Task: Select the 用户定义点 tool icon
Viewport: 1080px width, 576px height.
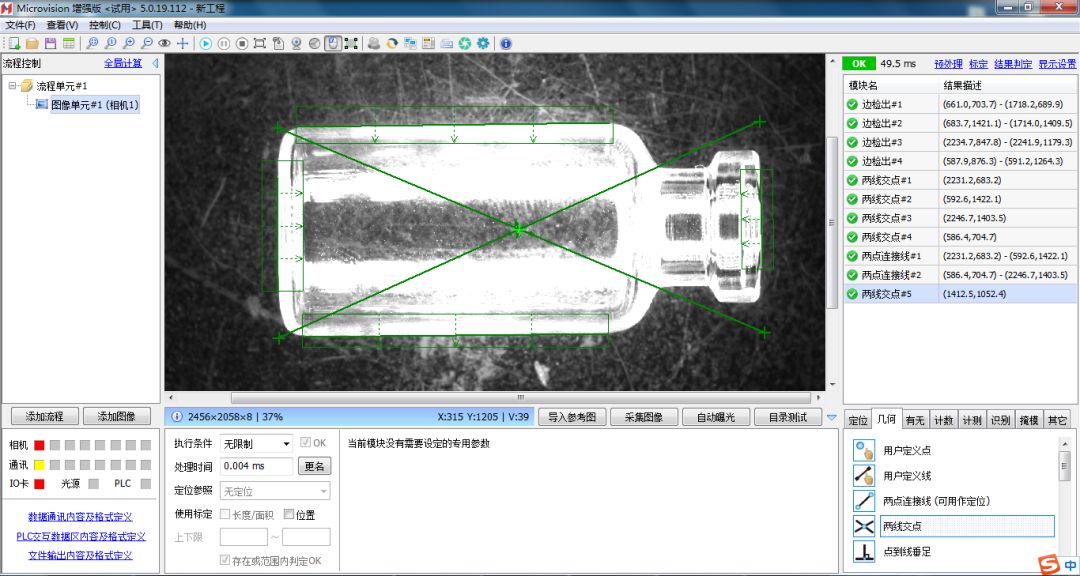Action: 864,451
